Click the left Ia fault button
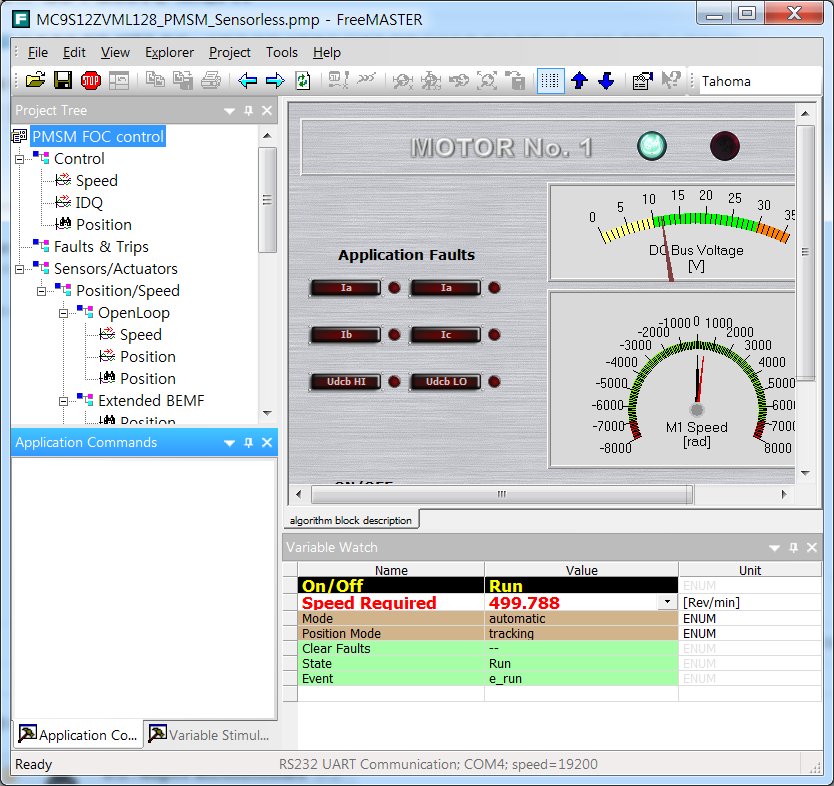The height and width of the screenshot is (786, 834). pyautogui.click(x=345, y=288)
